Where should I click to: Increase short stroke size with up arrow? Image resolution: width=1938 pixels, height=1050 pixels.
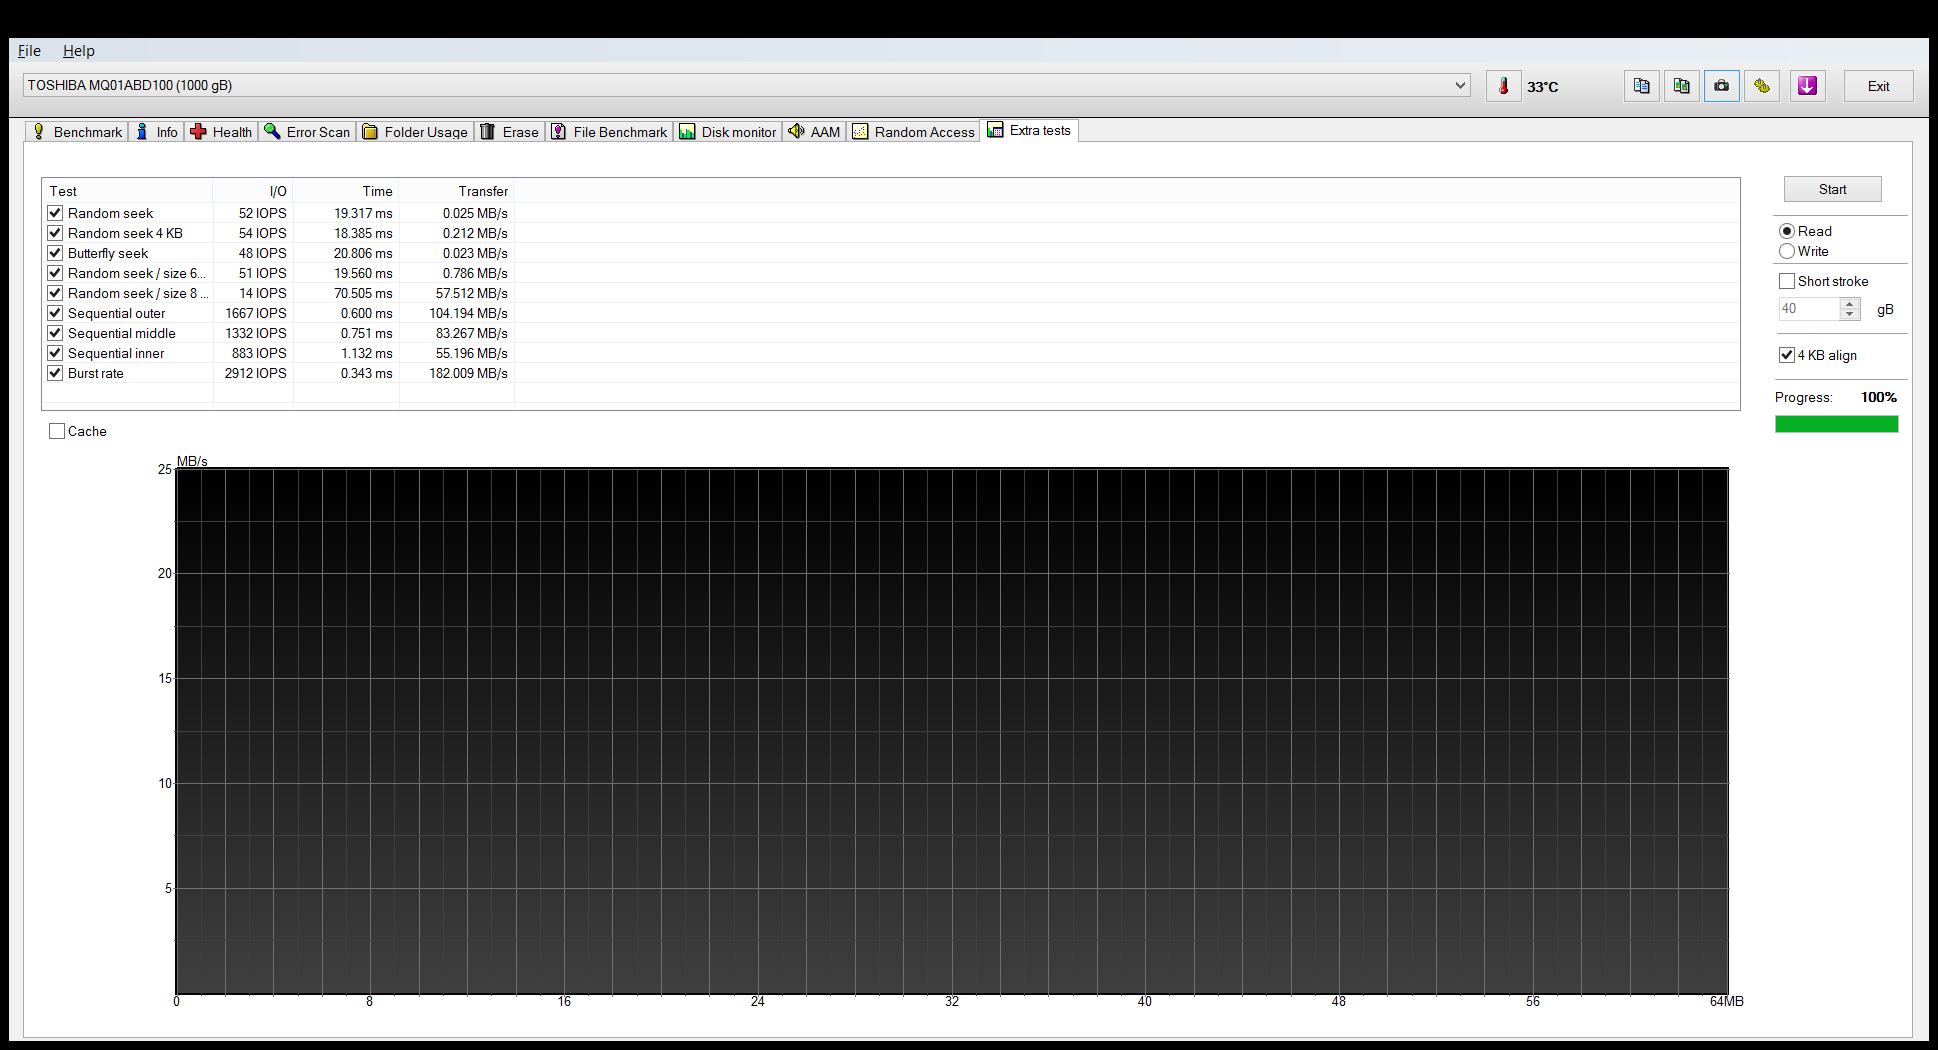1850,303
